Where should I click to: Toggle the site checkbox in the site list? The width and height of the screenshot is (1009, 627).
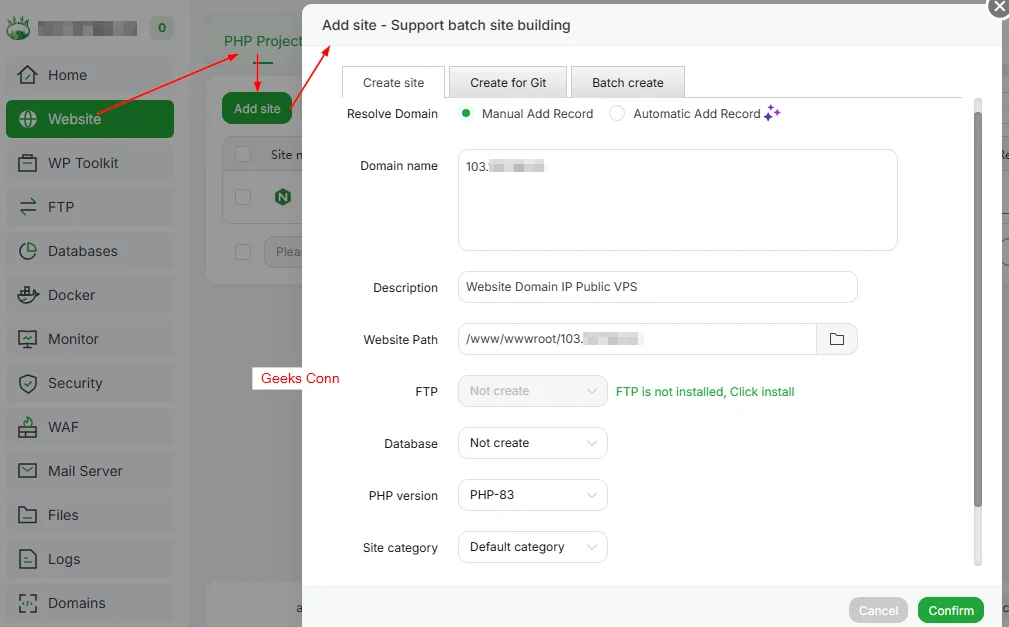point(242,197)
